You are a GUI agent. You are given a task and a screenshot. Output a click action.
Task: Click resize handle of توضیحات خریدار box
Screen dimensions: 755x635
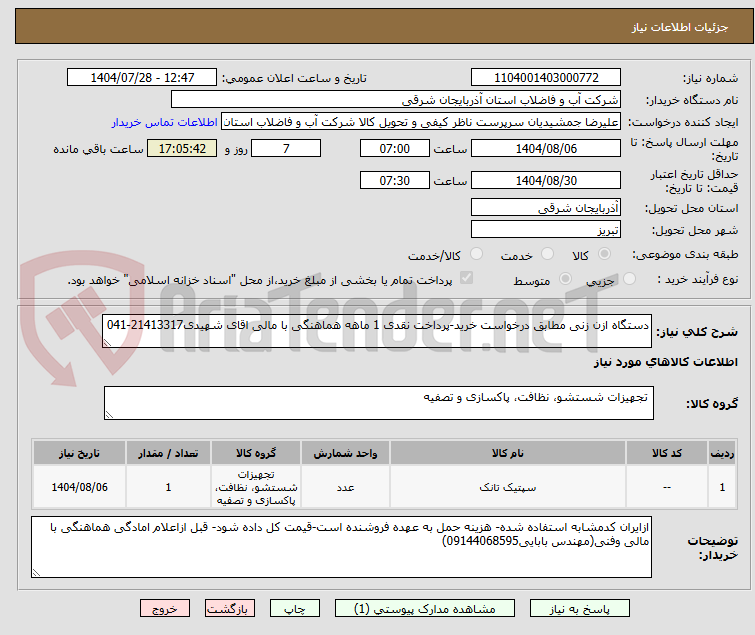click(37, 573)
